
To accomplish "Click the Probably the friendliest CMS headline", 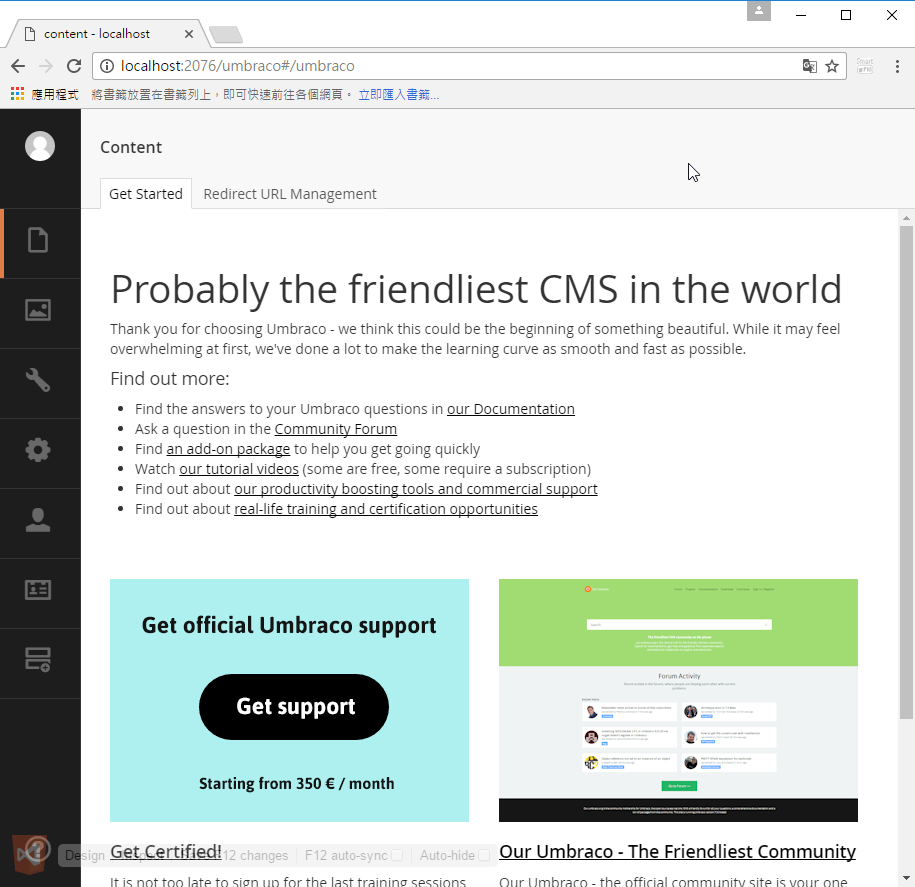I will pos(476,289).
